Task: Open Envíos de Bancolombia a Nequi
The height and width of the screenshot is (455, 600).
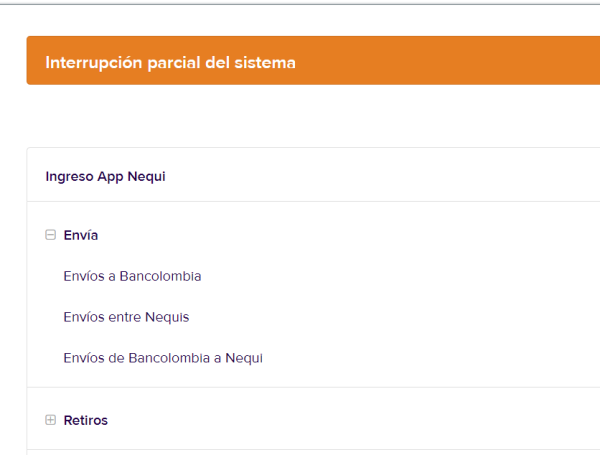Action: point(162,357)
